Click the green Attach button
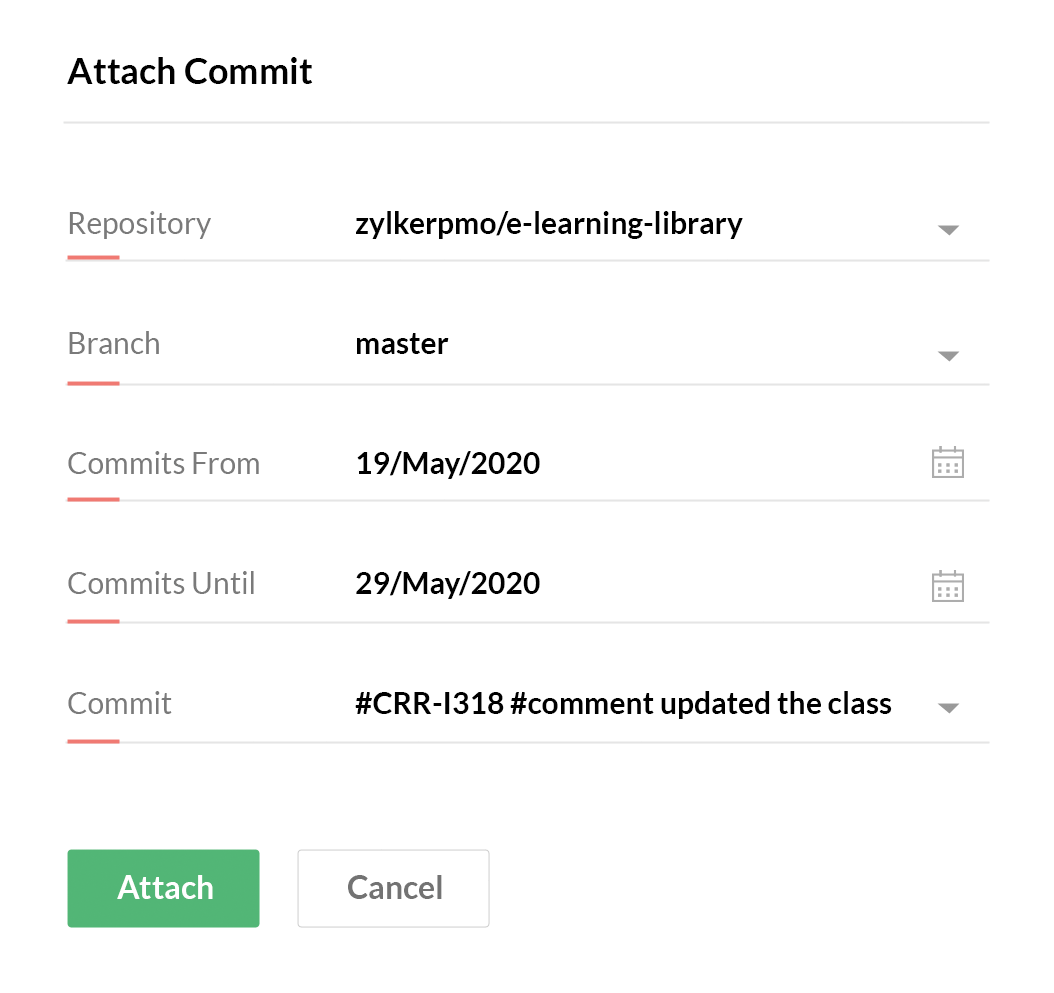Screen dimensions: 1054x993 pos(164,888)
